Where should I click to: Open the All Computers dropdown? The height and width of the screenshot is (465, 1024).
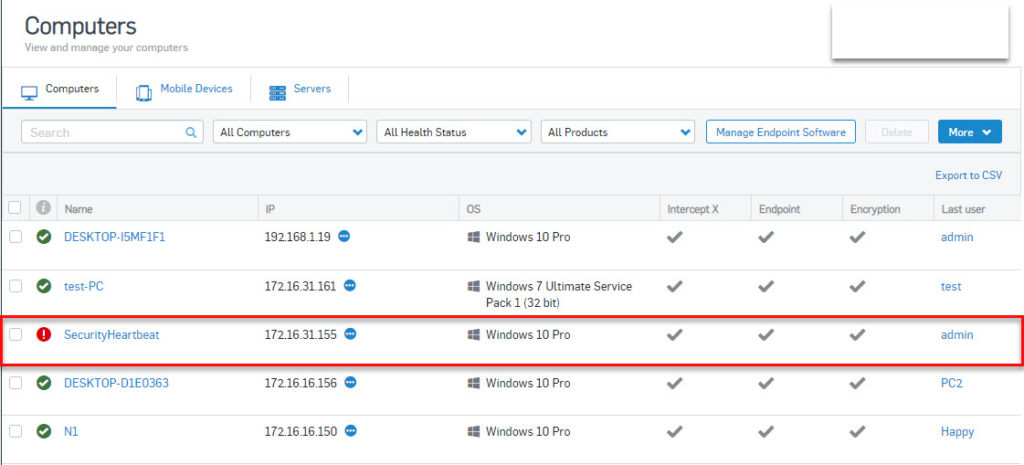click(x=290, y=132)
